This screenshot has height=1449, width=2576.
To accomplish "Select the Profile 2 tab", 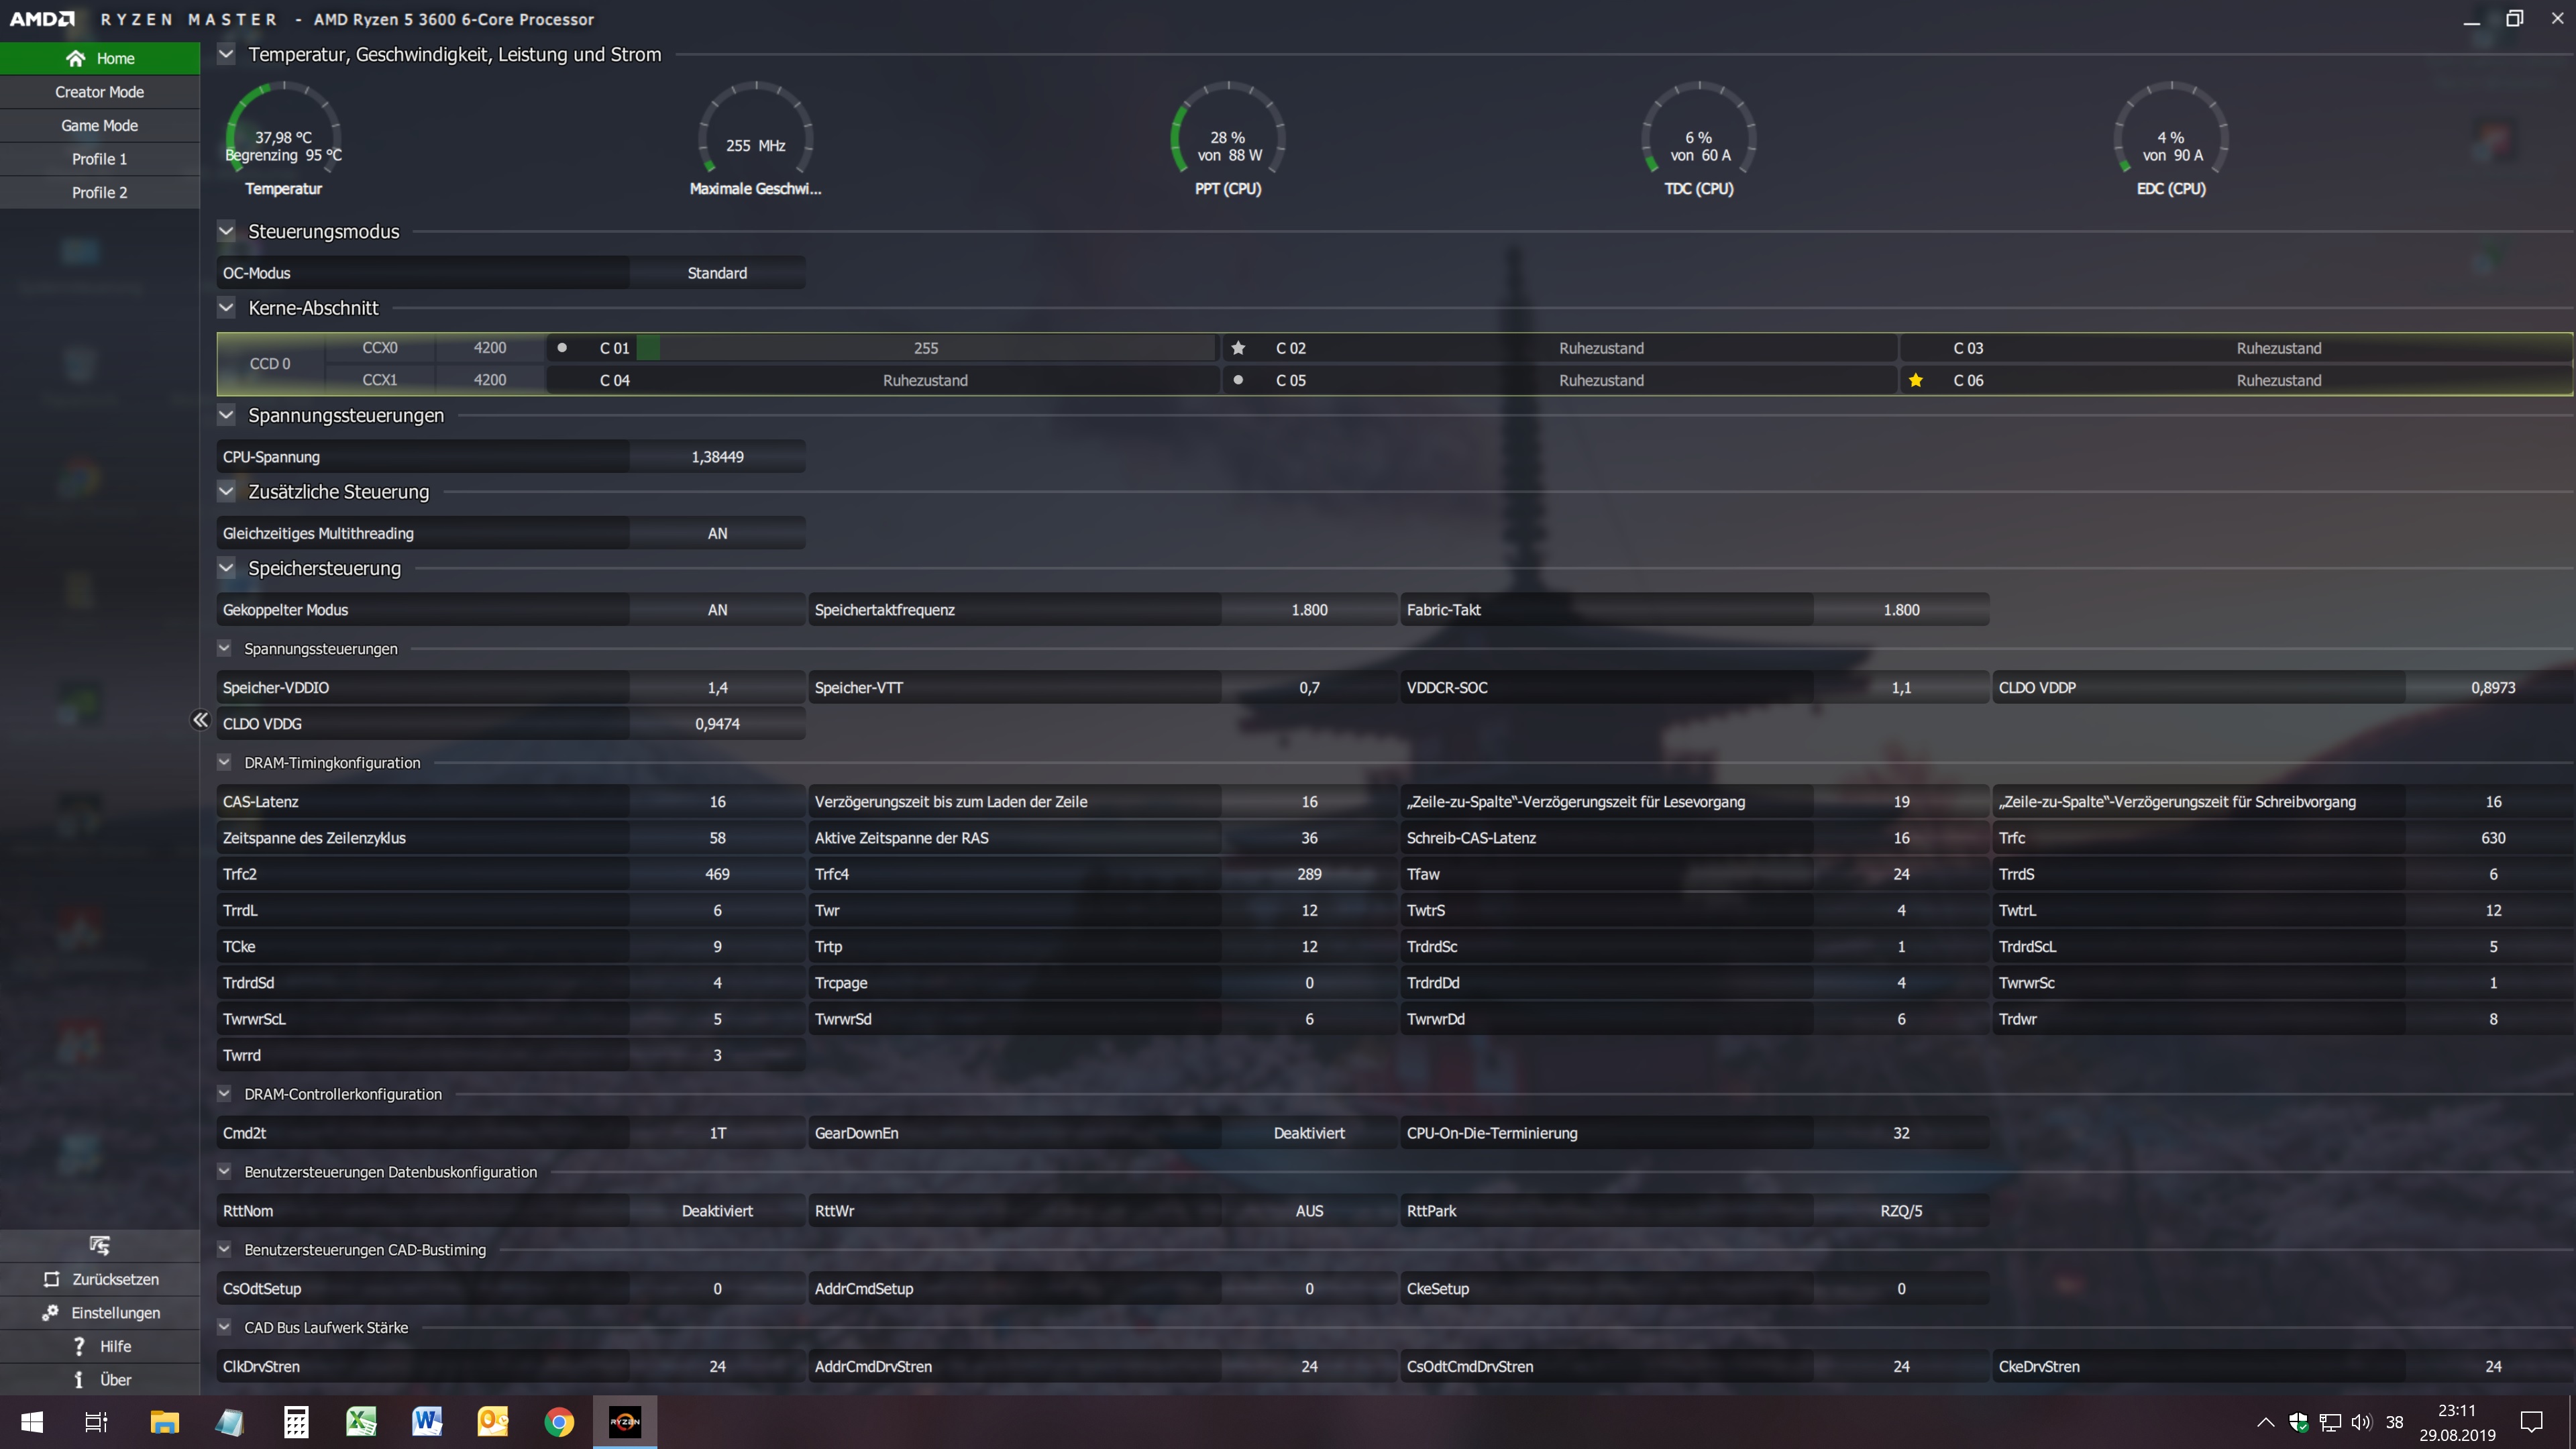I will (x=99, y=192).
